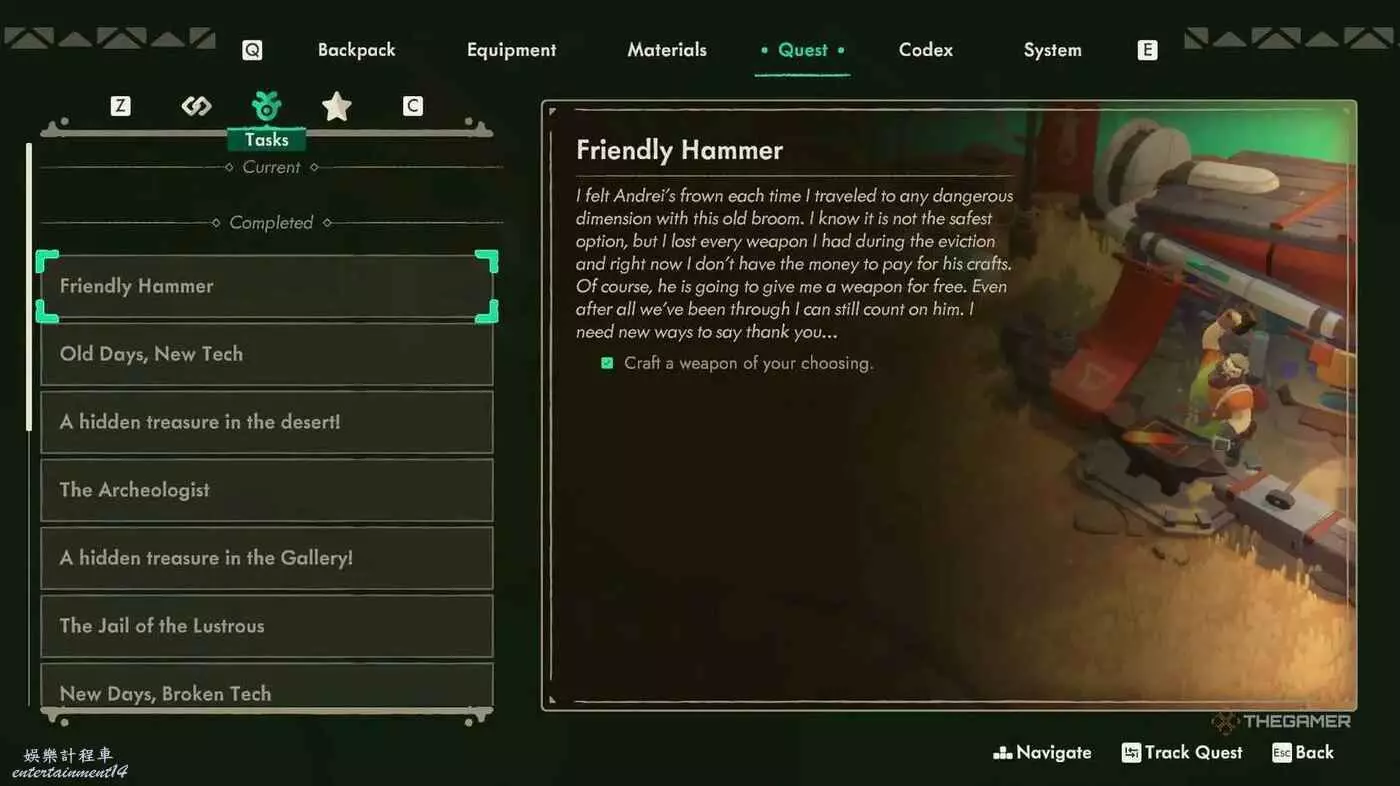
Task: Click the E next-tab key icon
Action: (1147, 50)
